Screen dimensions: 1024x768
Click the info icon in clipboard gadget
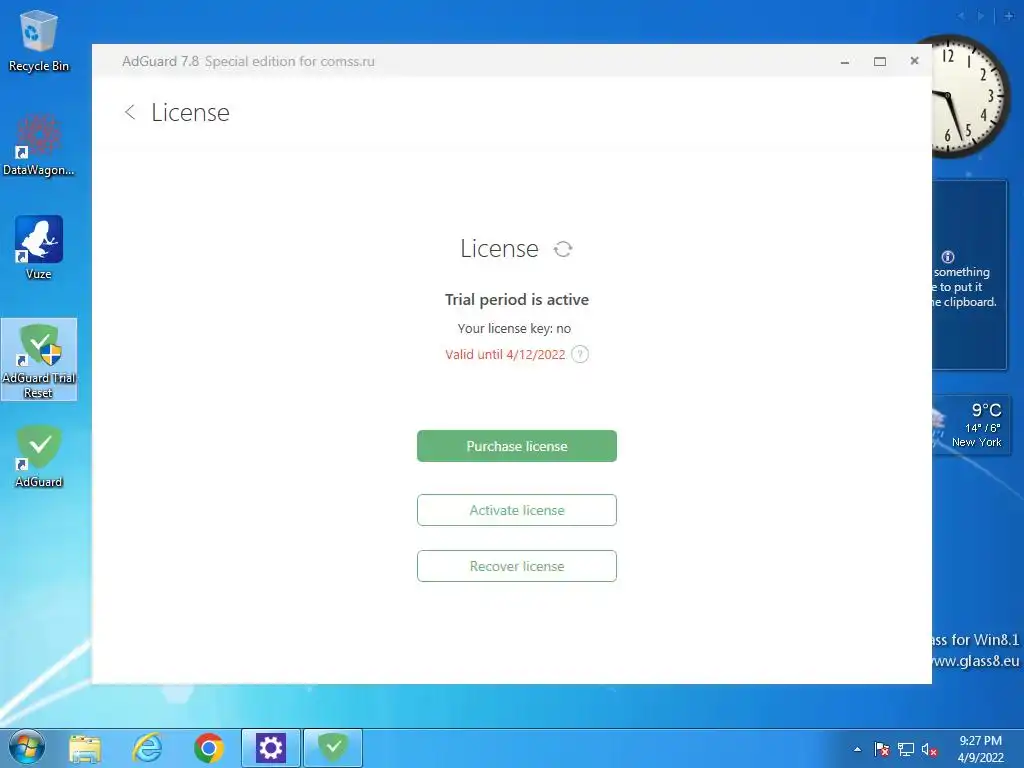(948, 257)
